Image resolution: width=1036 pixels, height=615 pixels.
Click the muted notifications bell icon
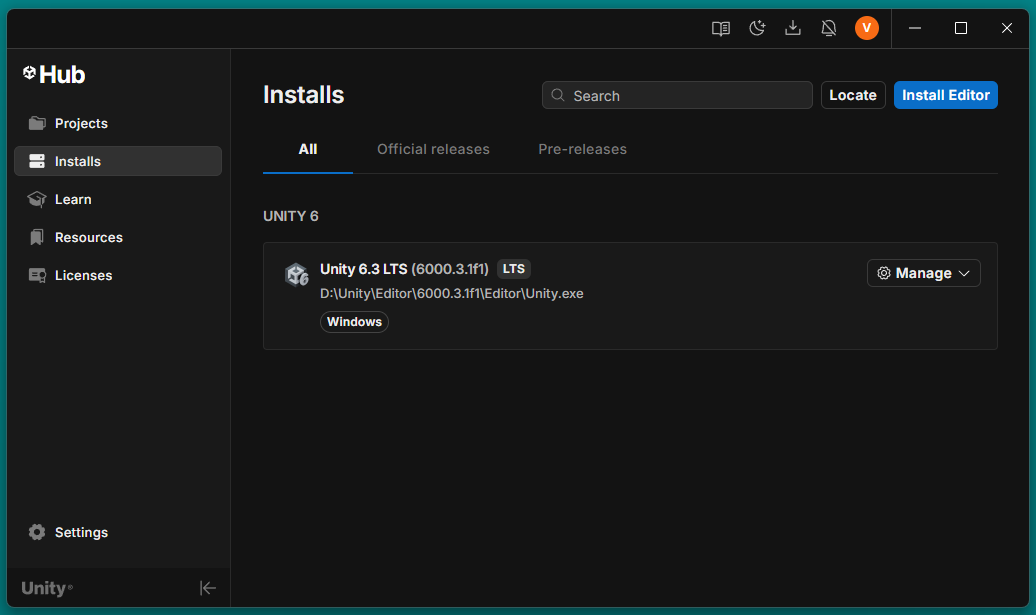pos(829,28)
